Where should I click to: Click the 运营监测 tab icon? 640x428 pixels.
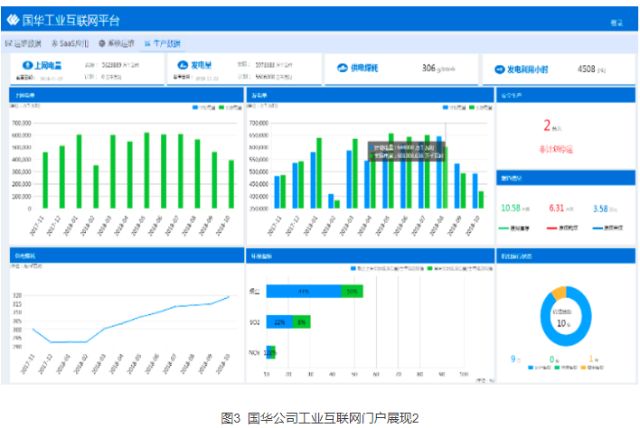click(x=10, y=44)
